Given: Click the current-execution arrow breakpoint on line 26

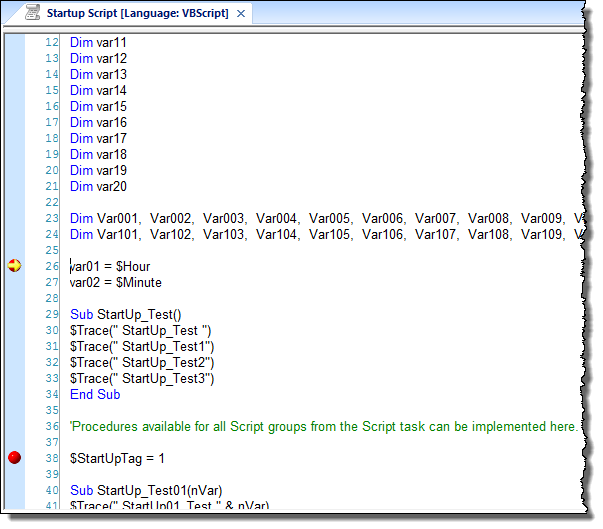Looking at the screenshot, I should coord(15,265).
